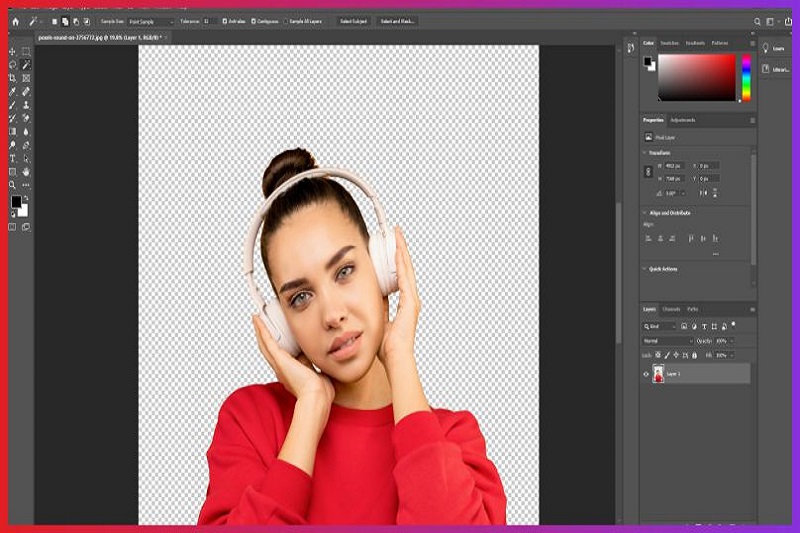
Task: Go to the Photoshop Home screen icon
Action: (x=15, y=22)
